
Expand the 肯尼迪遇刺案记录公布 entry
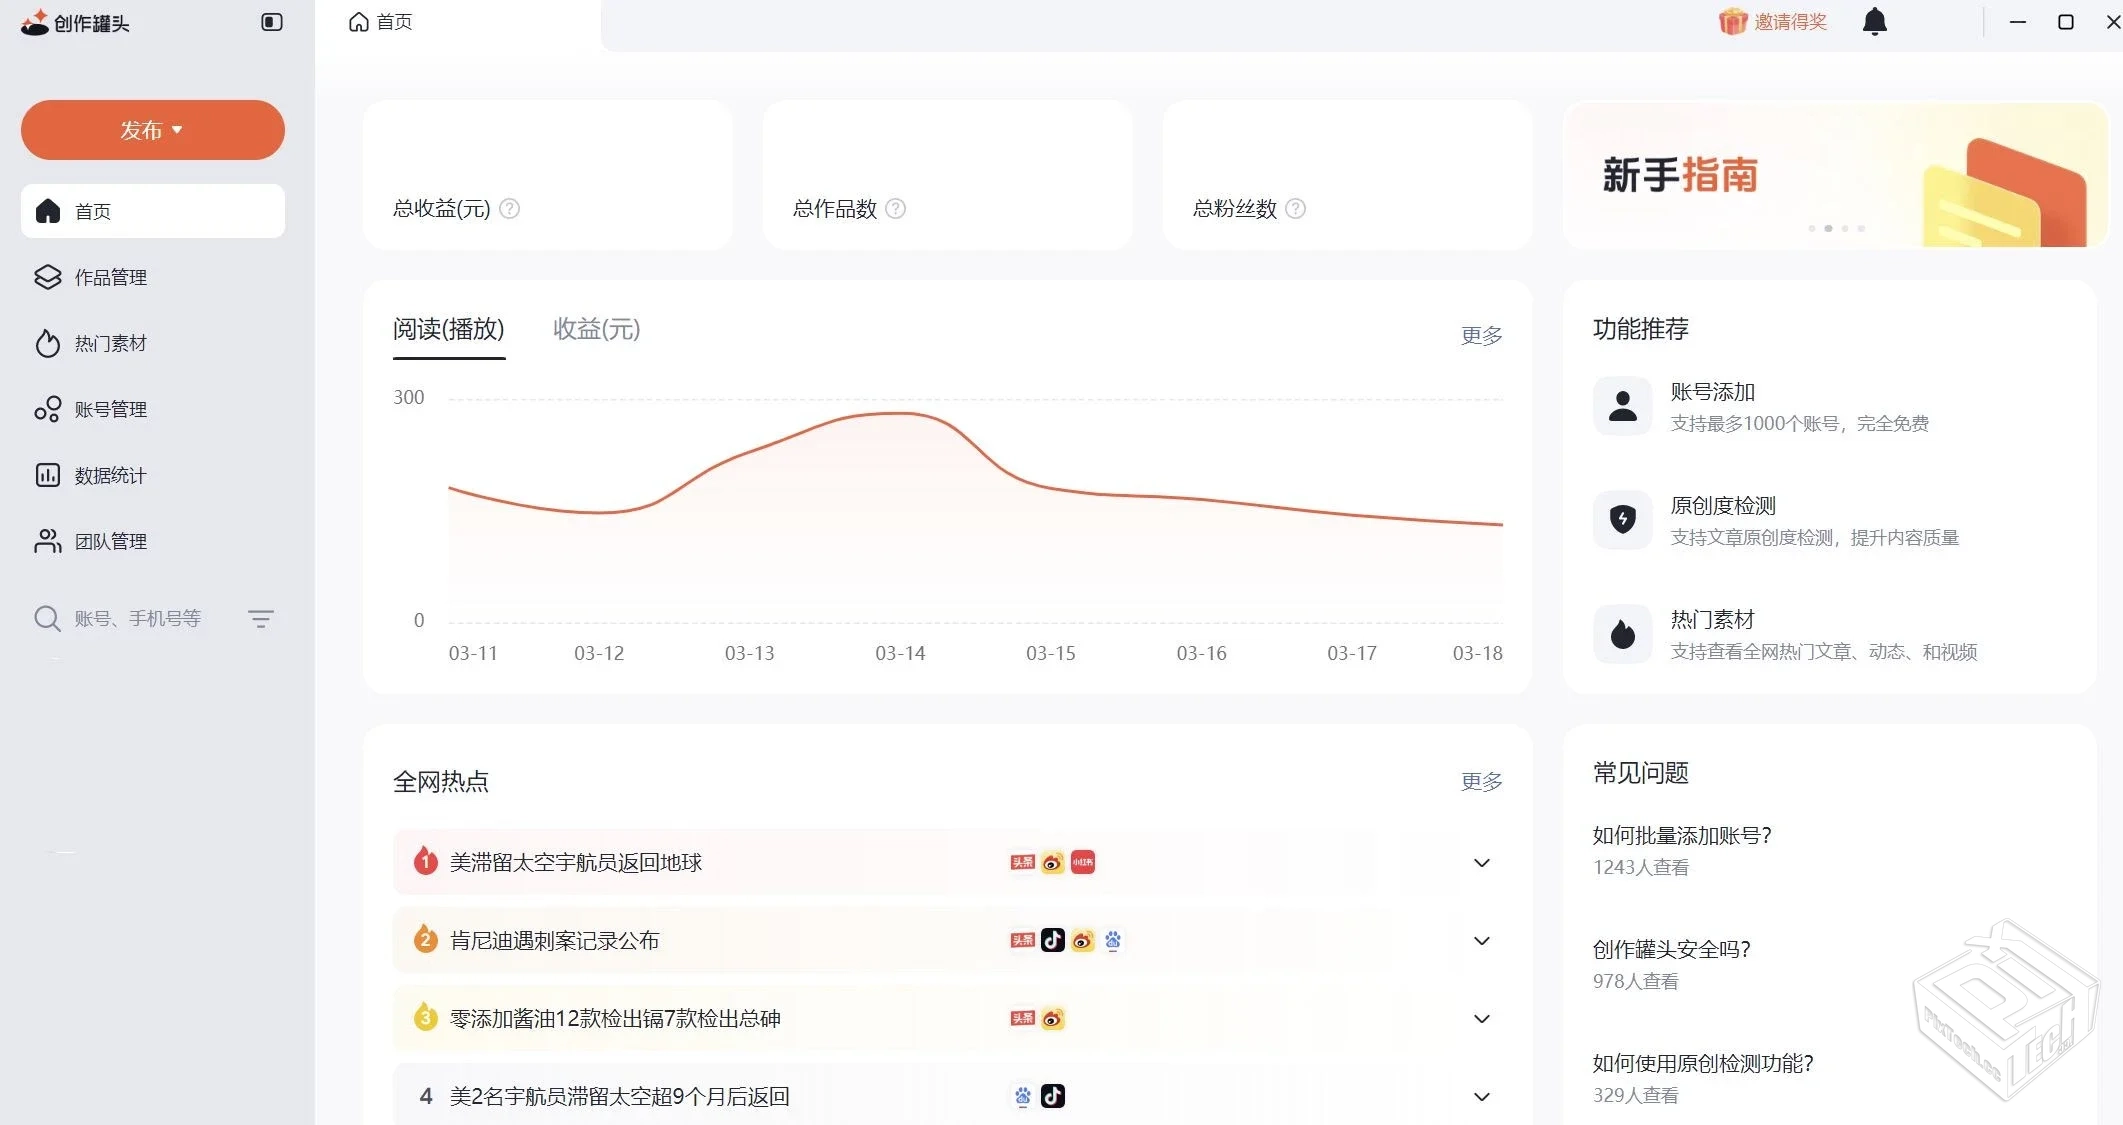coord(1481,940)
